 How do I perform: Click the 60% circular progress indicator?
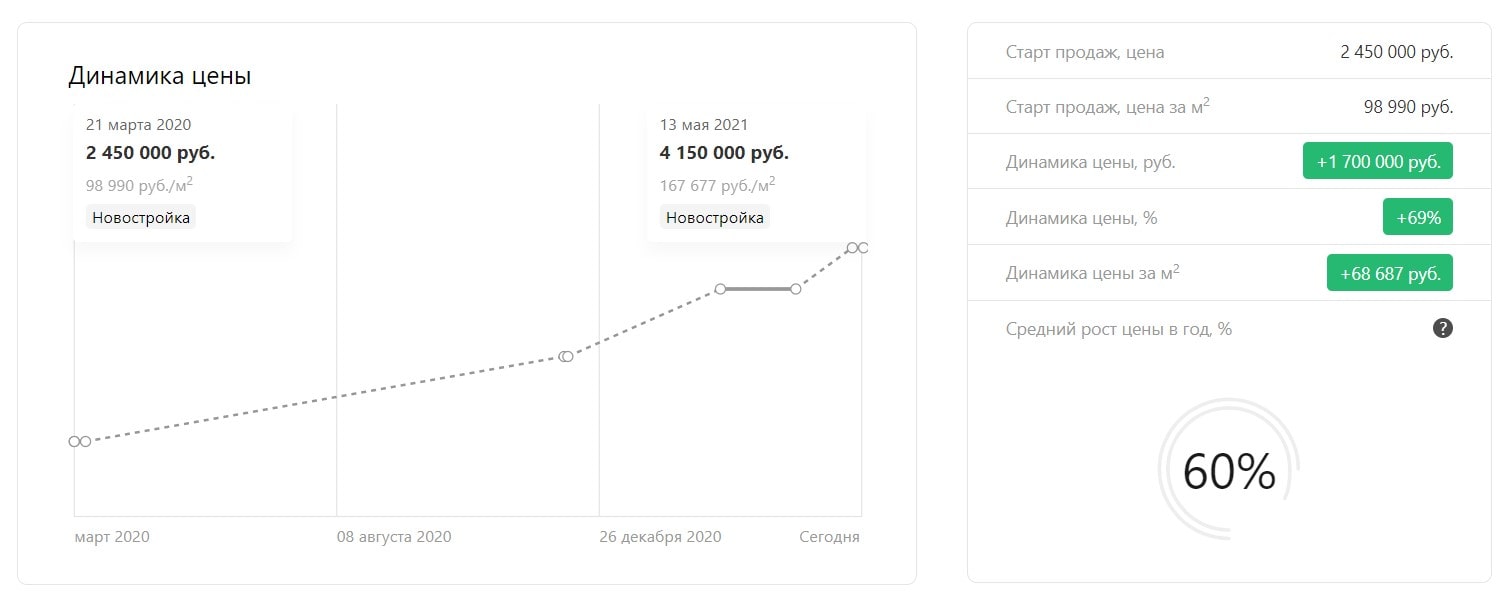(1229, 470)
